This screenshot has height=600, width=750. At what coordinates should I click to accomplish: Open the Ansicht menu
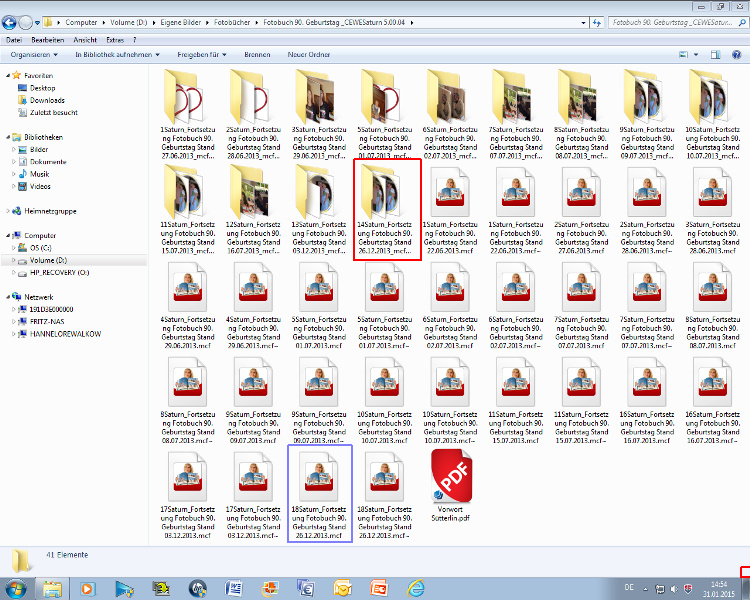click(85, 39)
